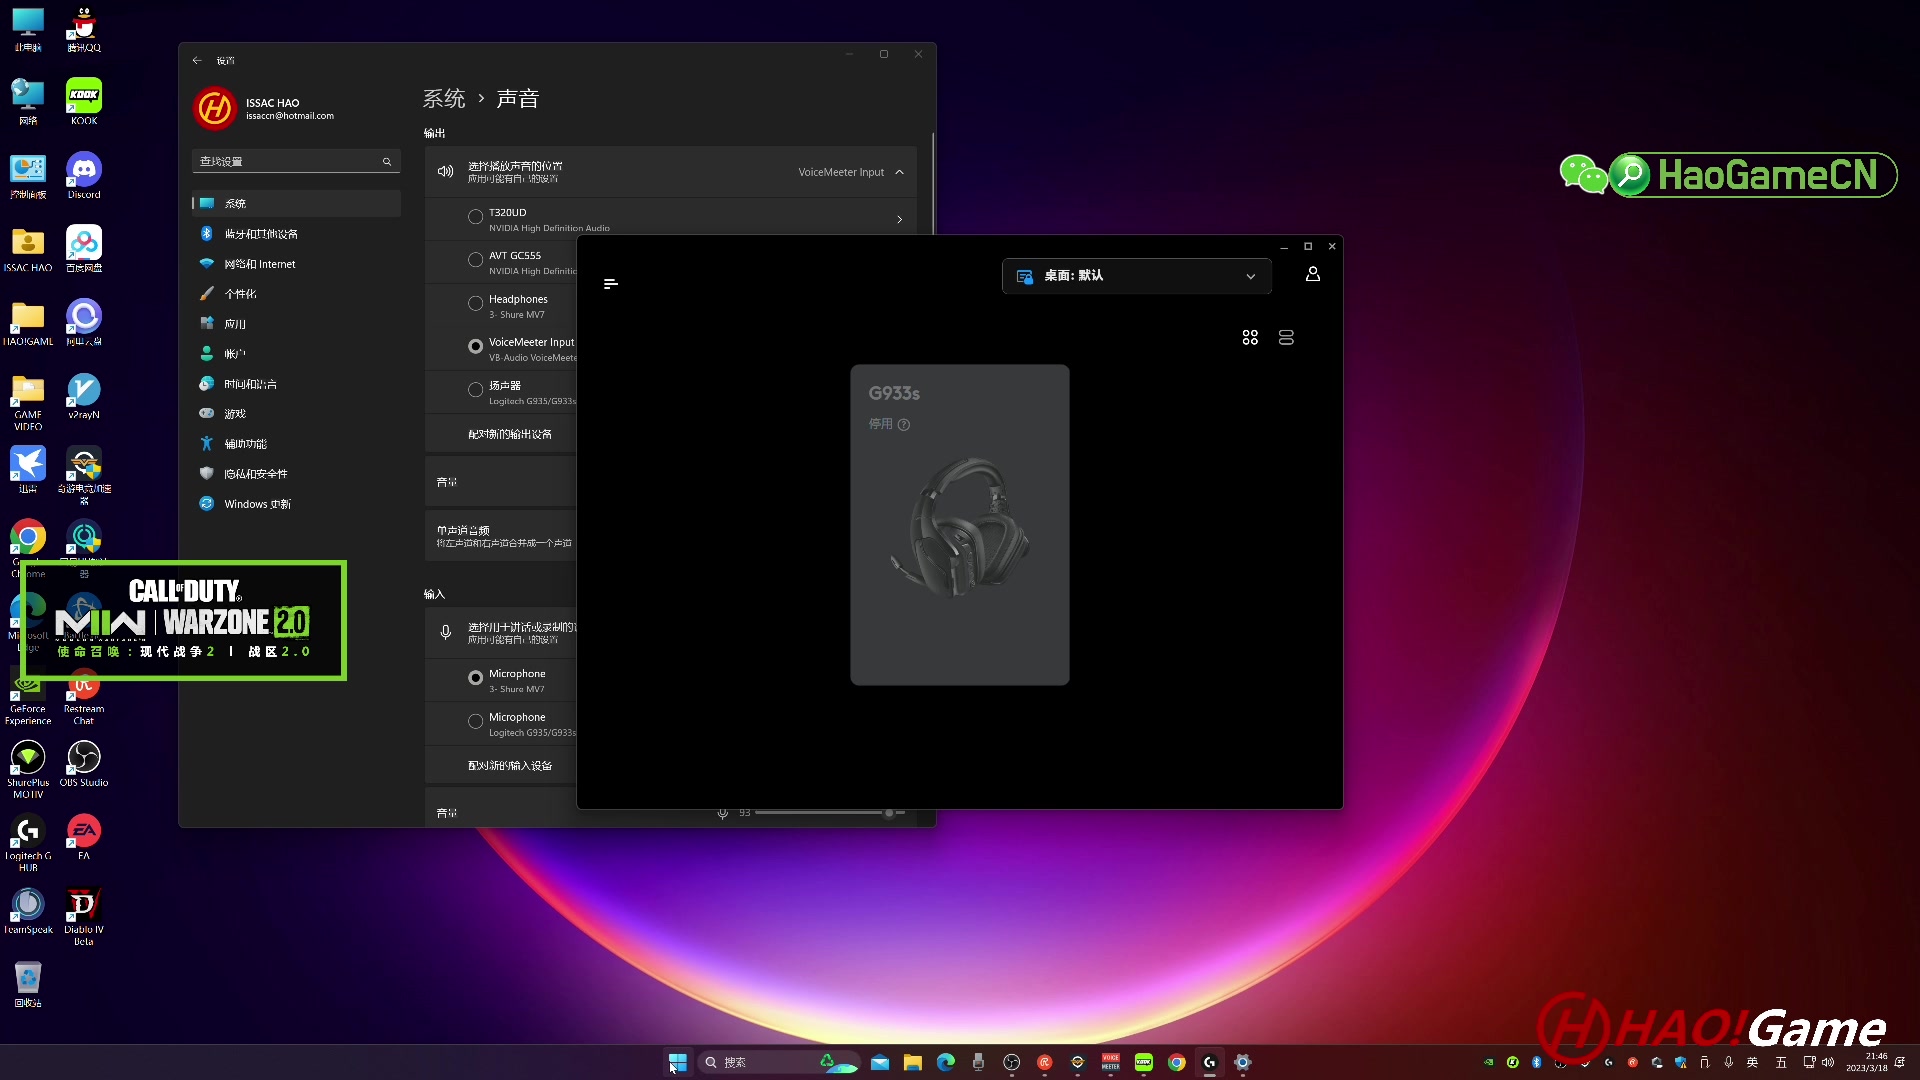The width and height of the screenshot is (1920, 1080).
Task: Click the Settings search field
Action: click(x=296, y=161)
